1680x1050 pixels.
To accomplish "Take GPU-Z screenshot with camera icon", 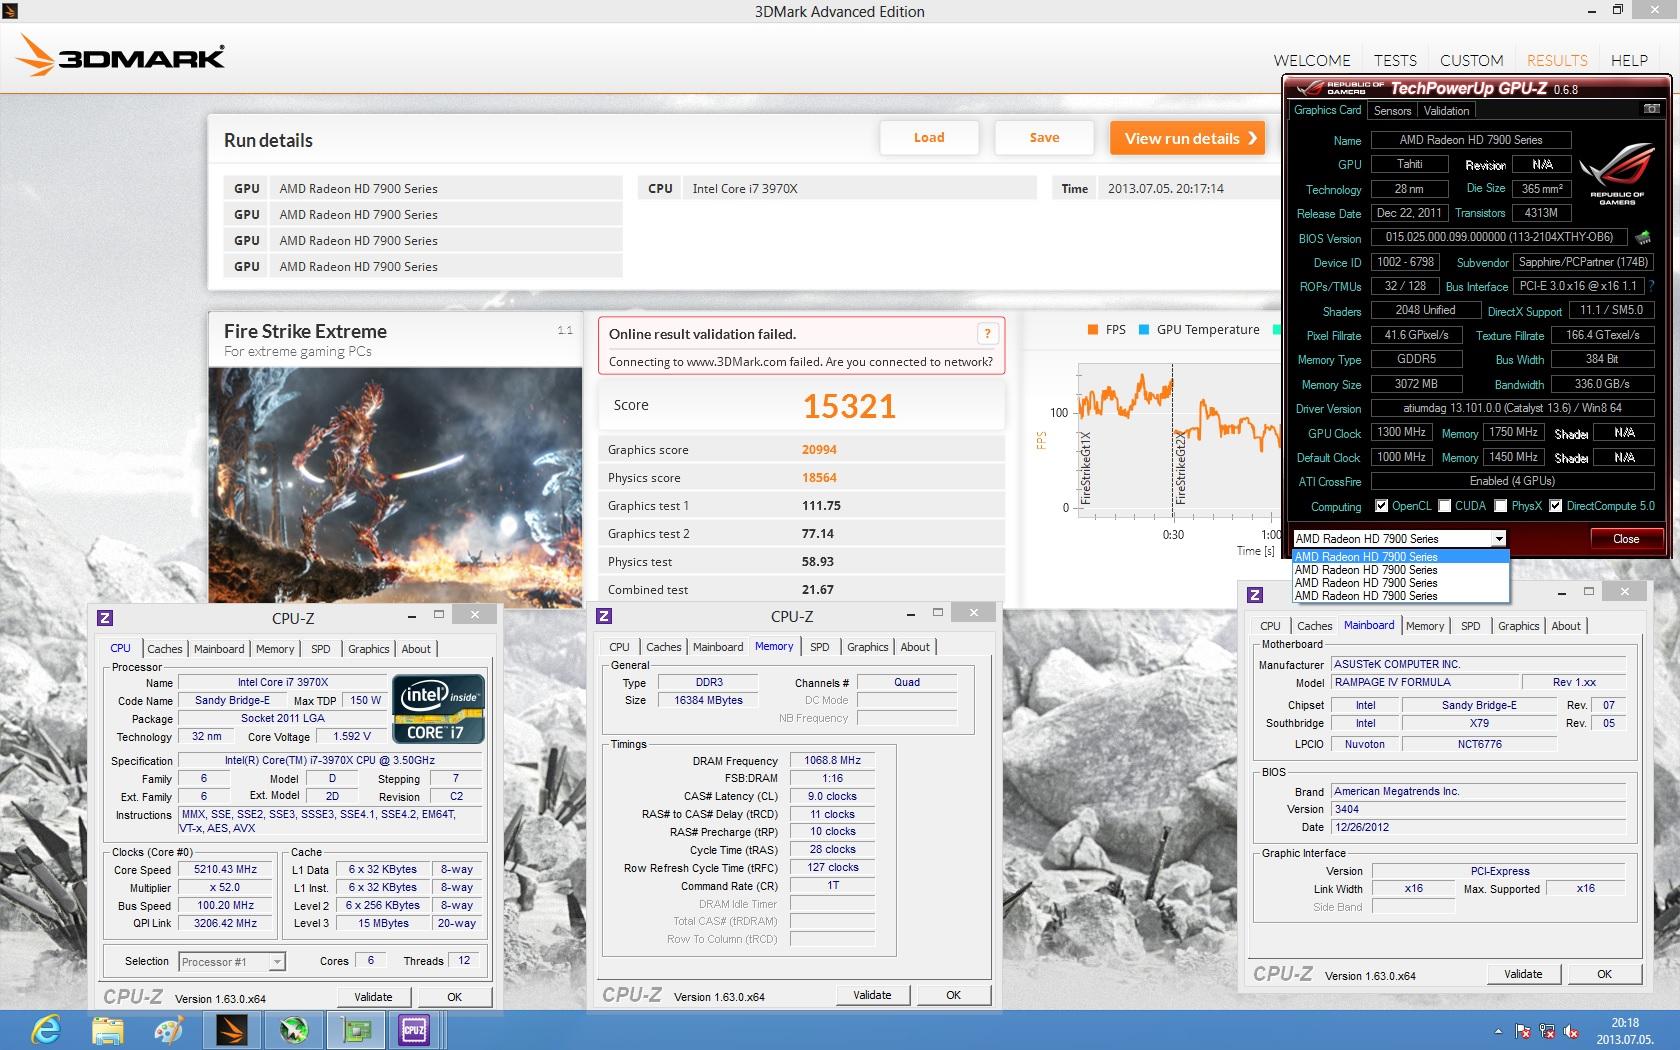I will [x=1651, y=109].
